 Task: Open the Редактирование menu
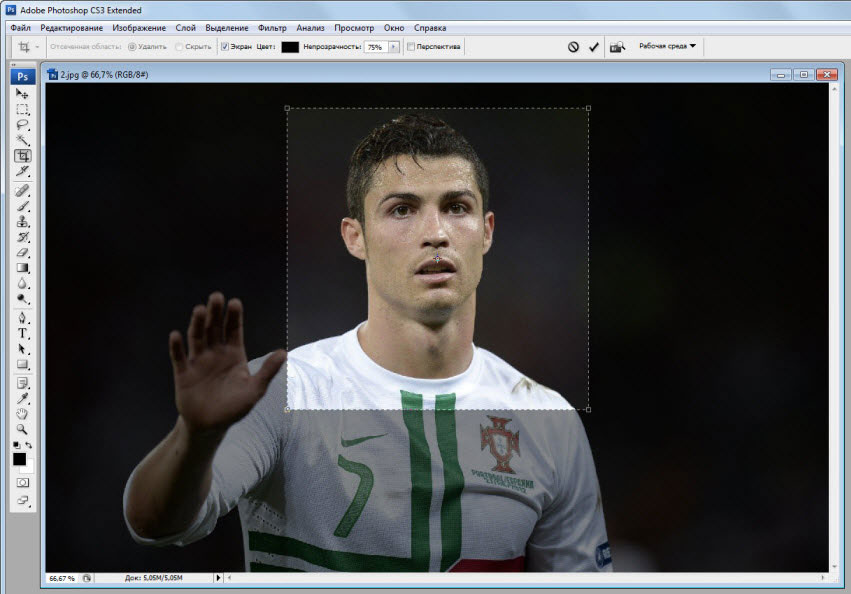click(72, 28)
